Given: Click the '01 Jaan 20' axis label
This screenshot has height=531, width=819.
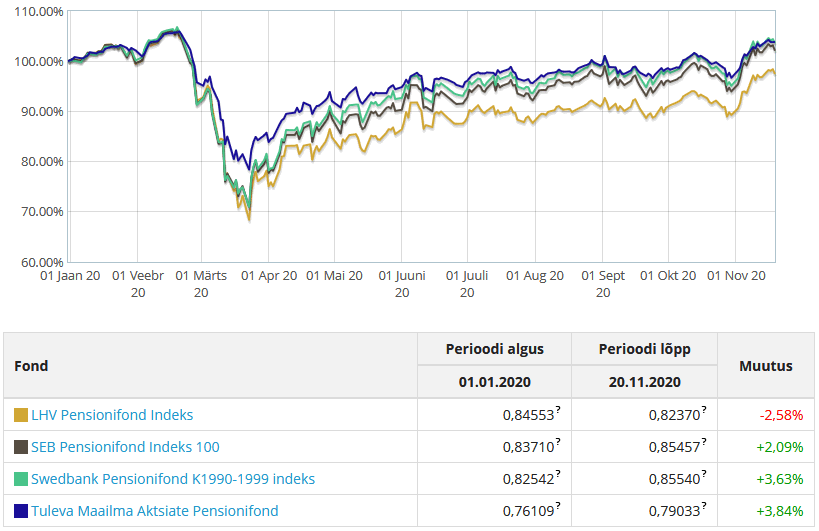Looking at the screenshot, I should point(70,276).
